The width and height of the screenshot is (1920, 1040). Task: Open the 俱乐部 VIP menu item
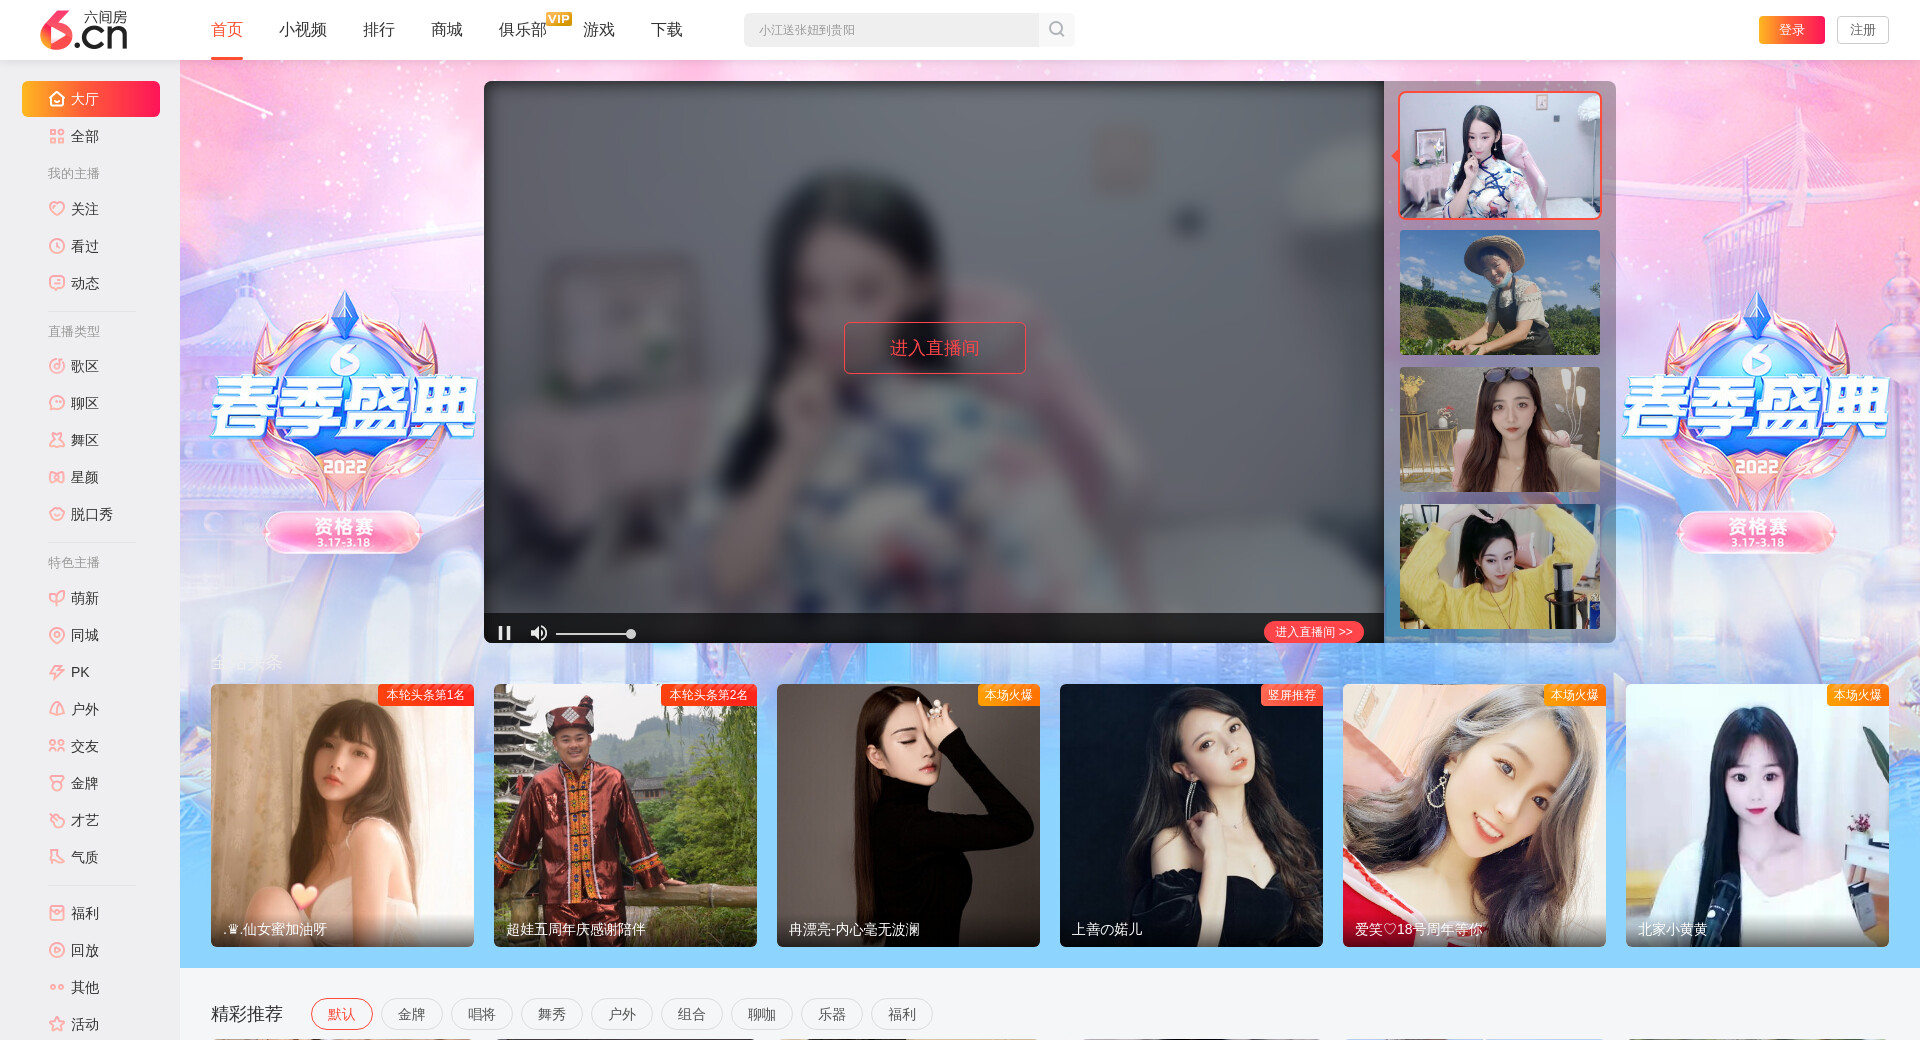[523, 30]
